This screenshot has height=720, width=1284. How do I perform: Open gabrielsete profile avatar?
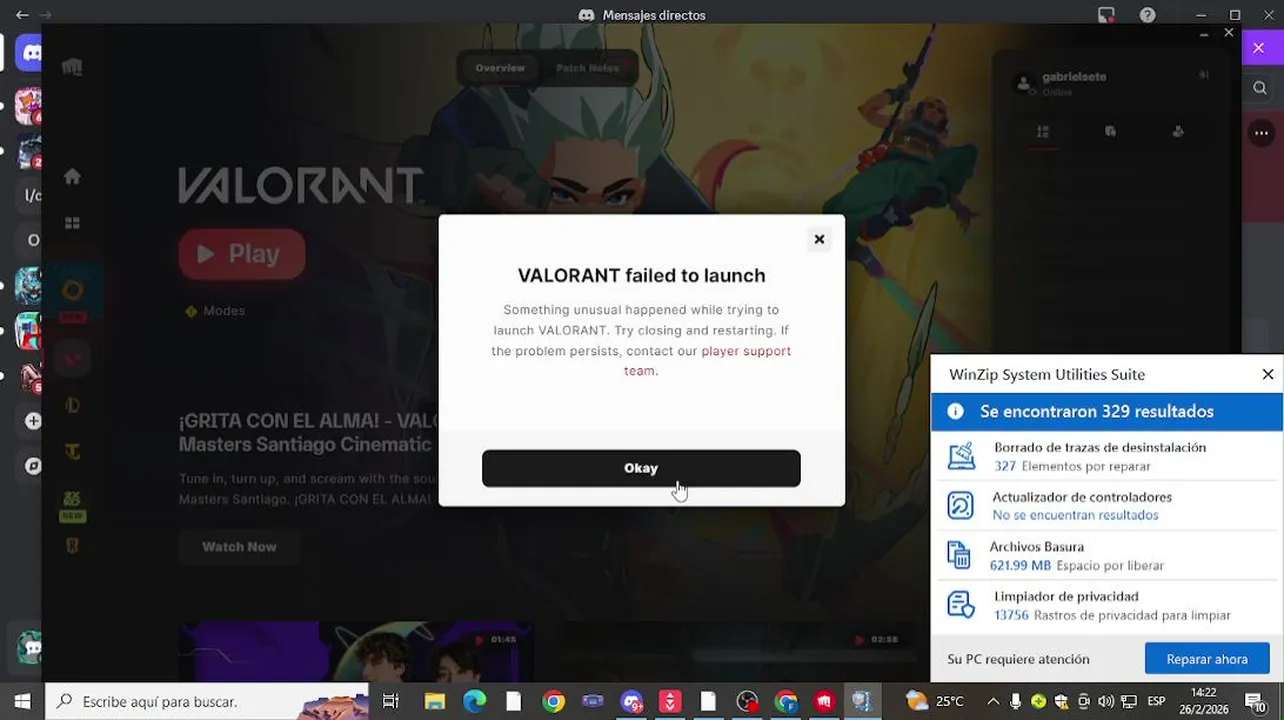pyautogui.click(x=1023, y=84)
